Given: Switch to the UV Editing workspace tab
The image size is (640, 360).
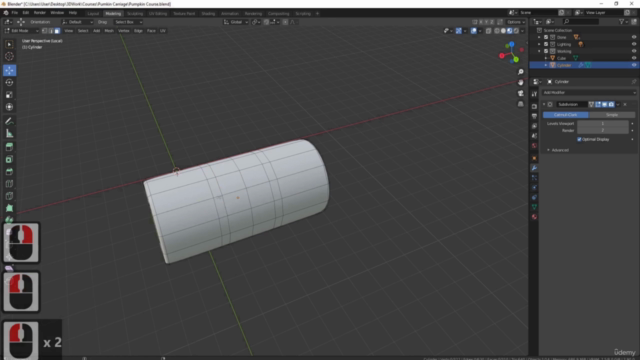Looking at the screenshot, I should pyautogui.click(x=158, y=13).
